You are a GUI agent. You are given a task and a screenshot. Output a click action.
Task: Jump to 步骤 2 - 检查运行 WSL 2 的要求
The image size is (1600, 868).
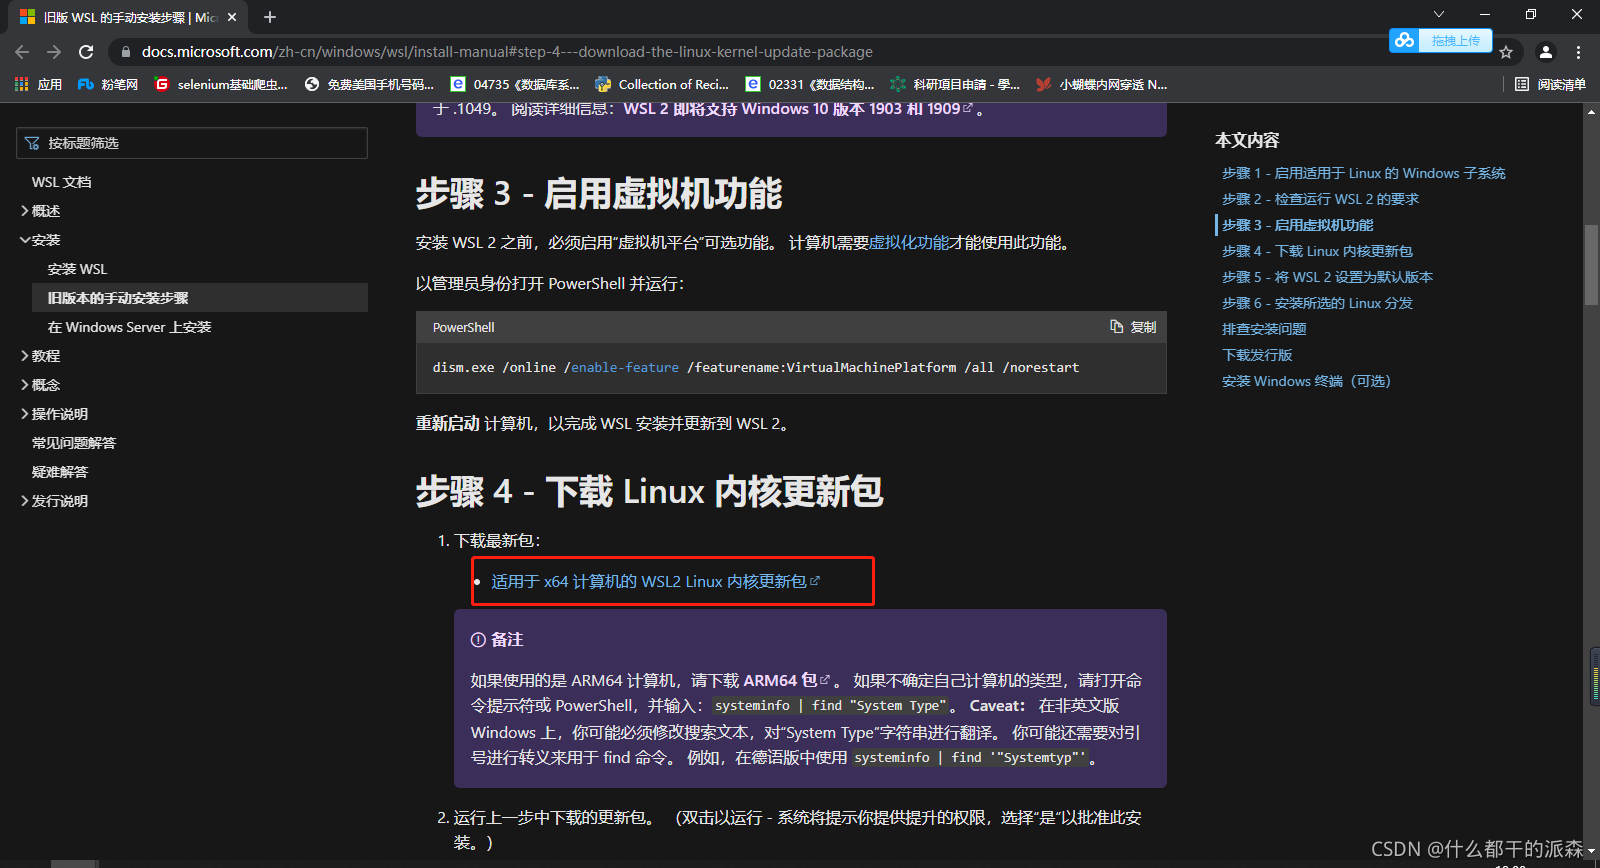(1320, 200)
